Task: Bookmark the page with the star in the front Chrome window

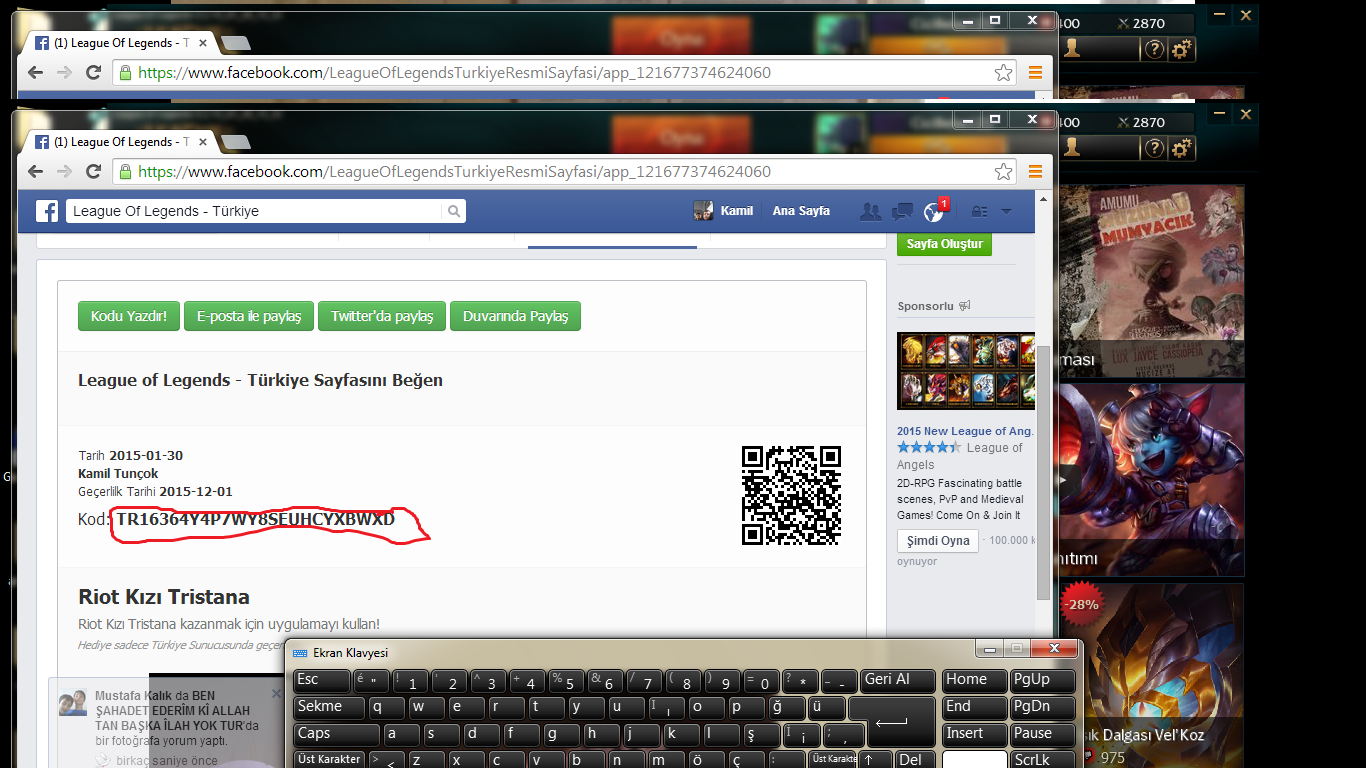Action: coord(1003,172)
